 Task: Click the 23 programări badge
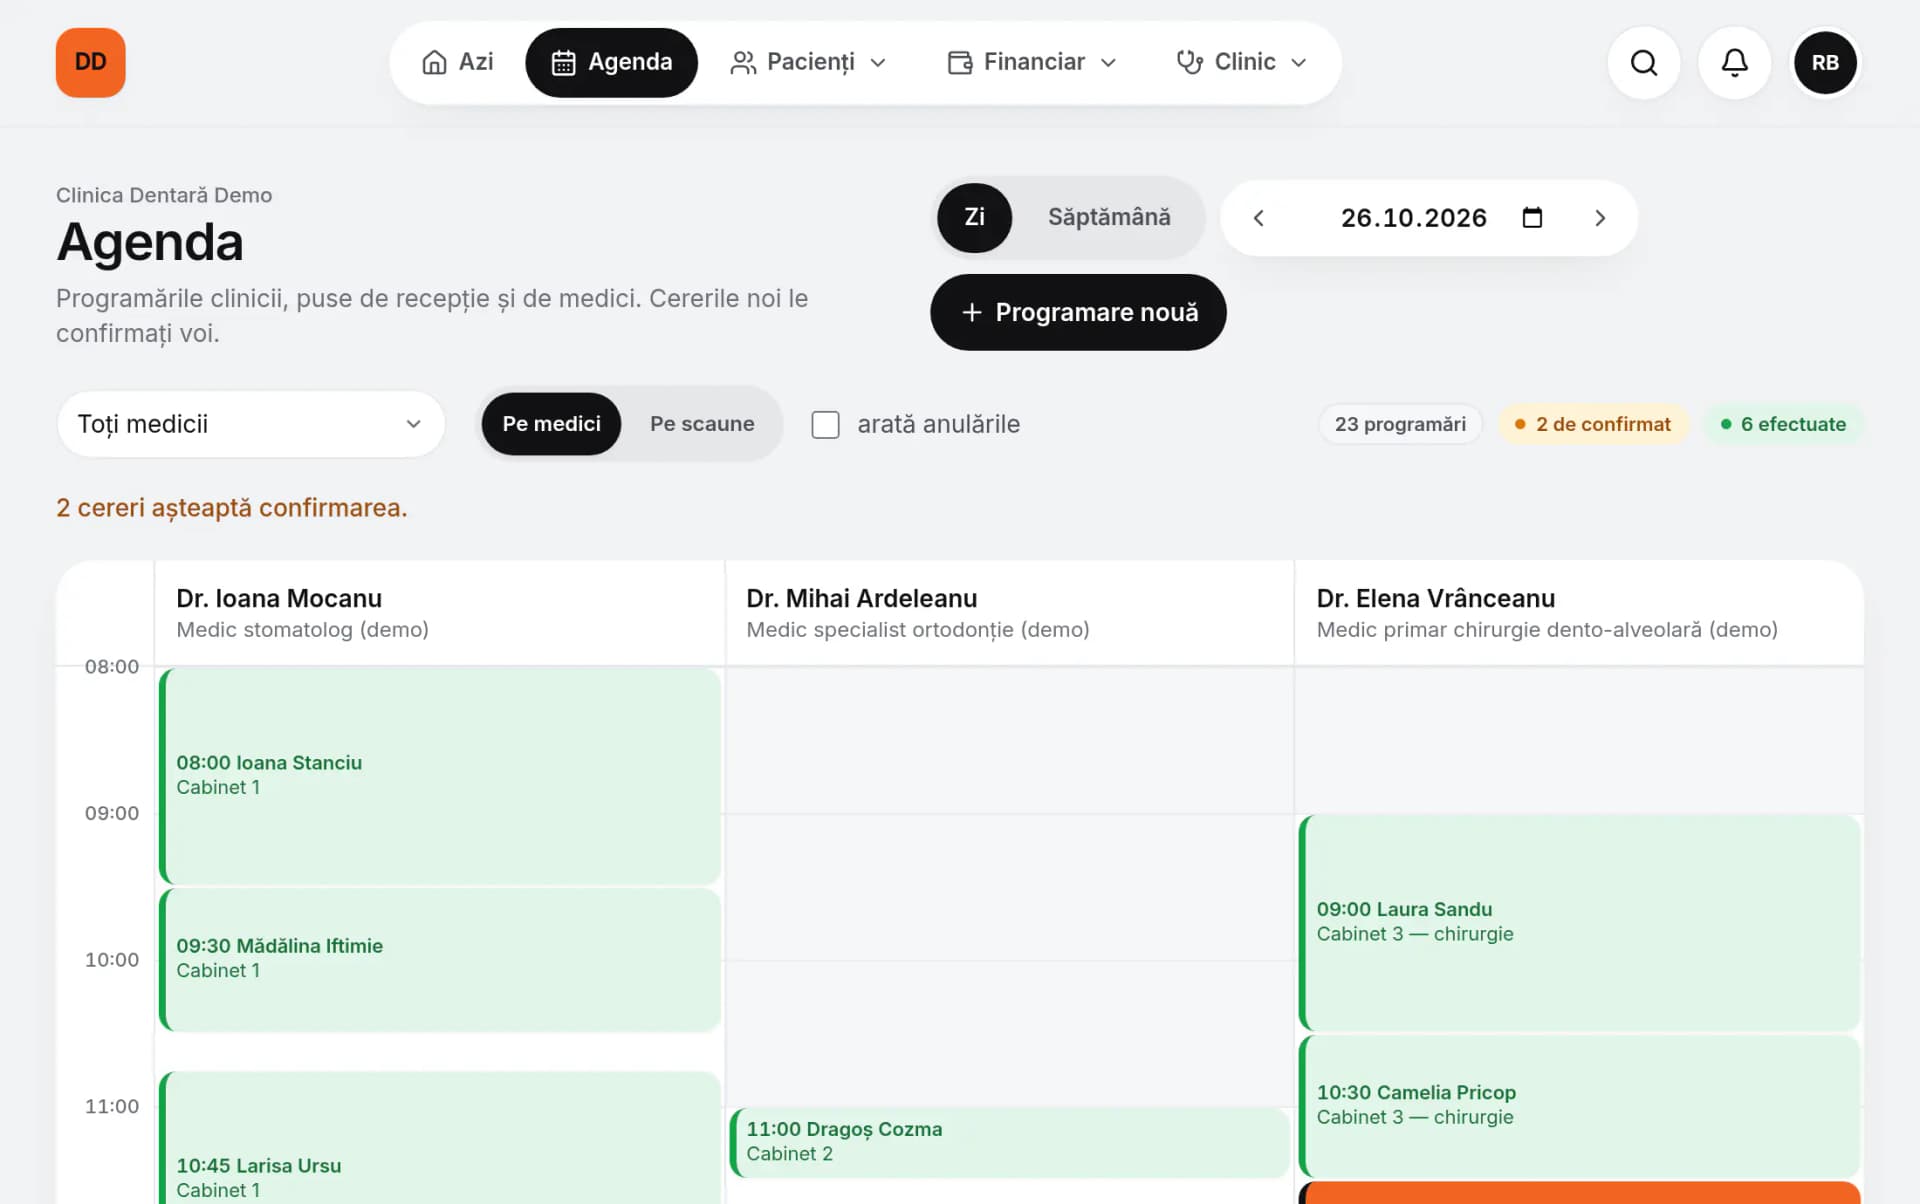coord(1400,424)
